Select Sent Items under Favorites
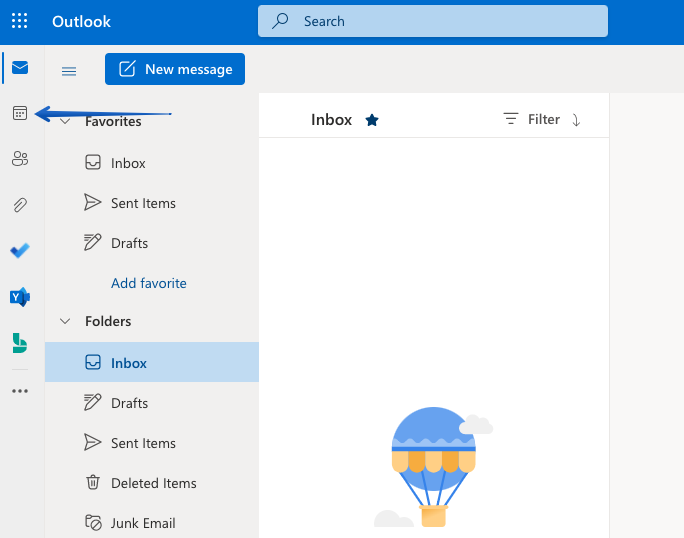This screenshot has width=684, height=538. click(143, 203)
